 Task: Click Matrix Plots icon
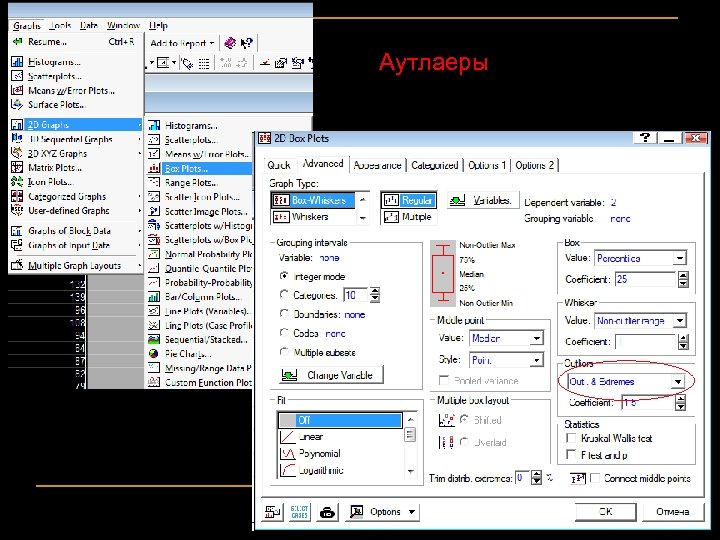tap(17, 167)
